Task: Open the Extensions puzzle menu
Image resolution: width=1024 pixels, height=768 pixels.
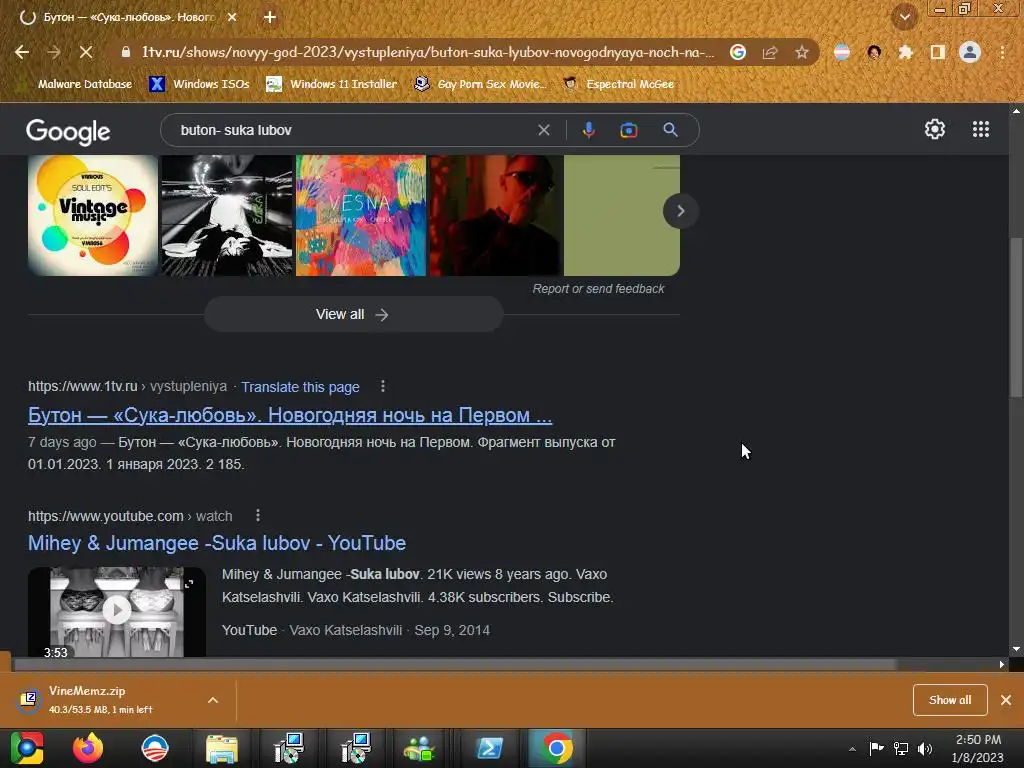Action: click(905, 52)
